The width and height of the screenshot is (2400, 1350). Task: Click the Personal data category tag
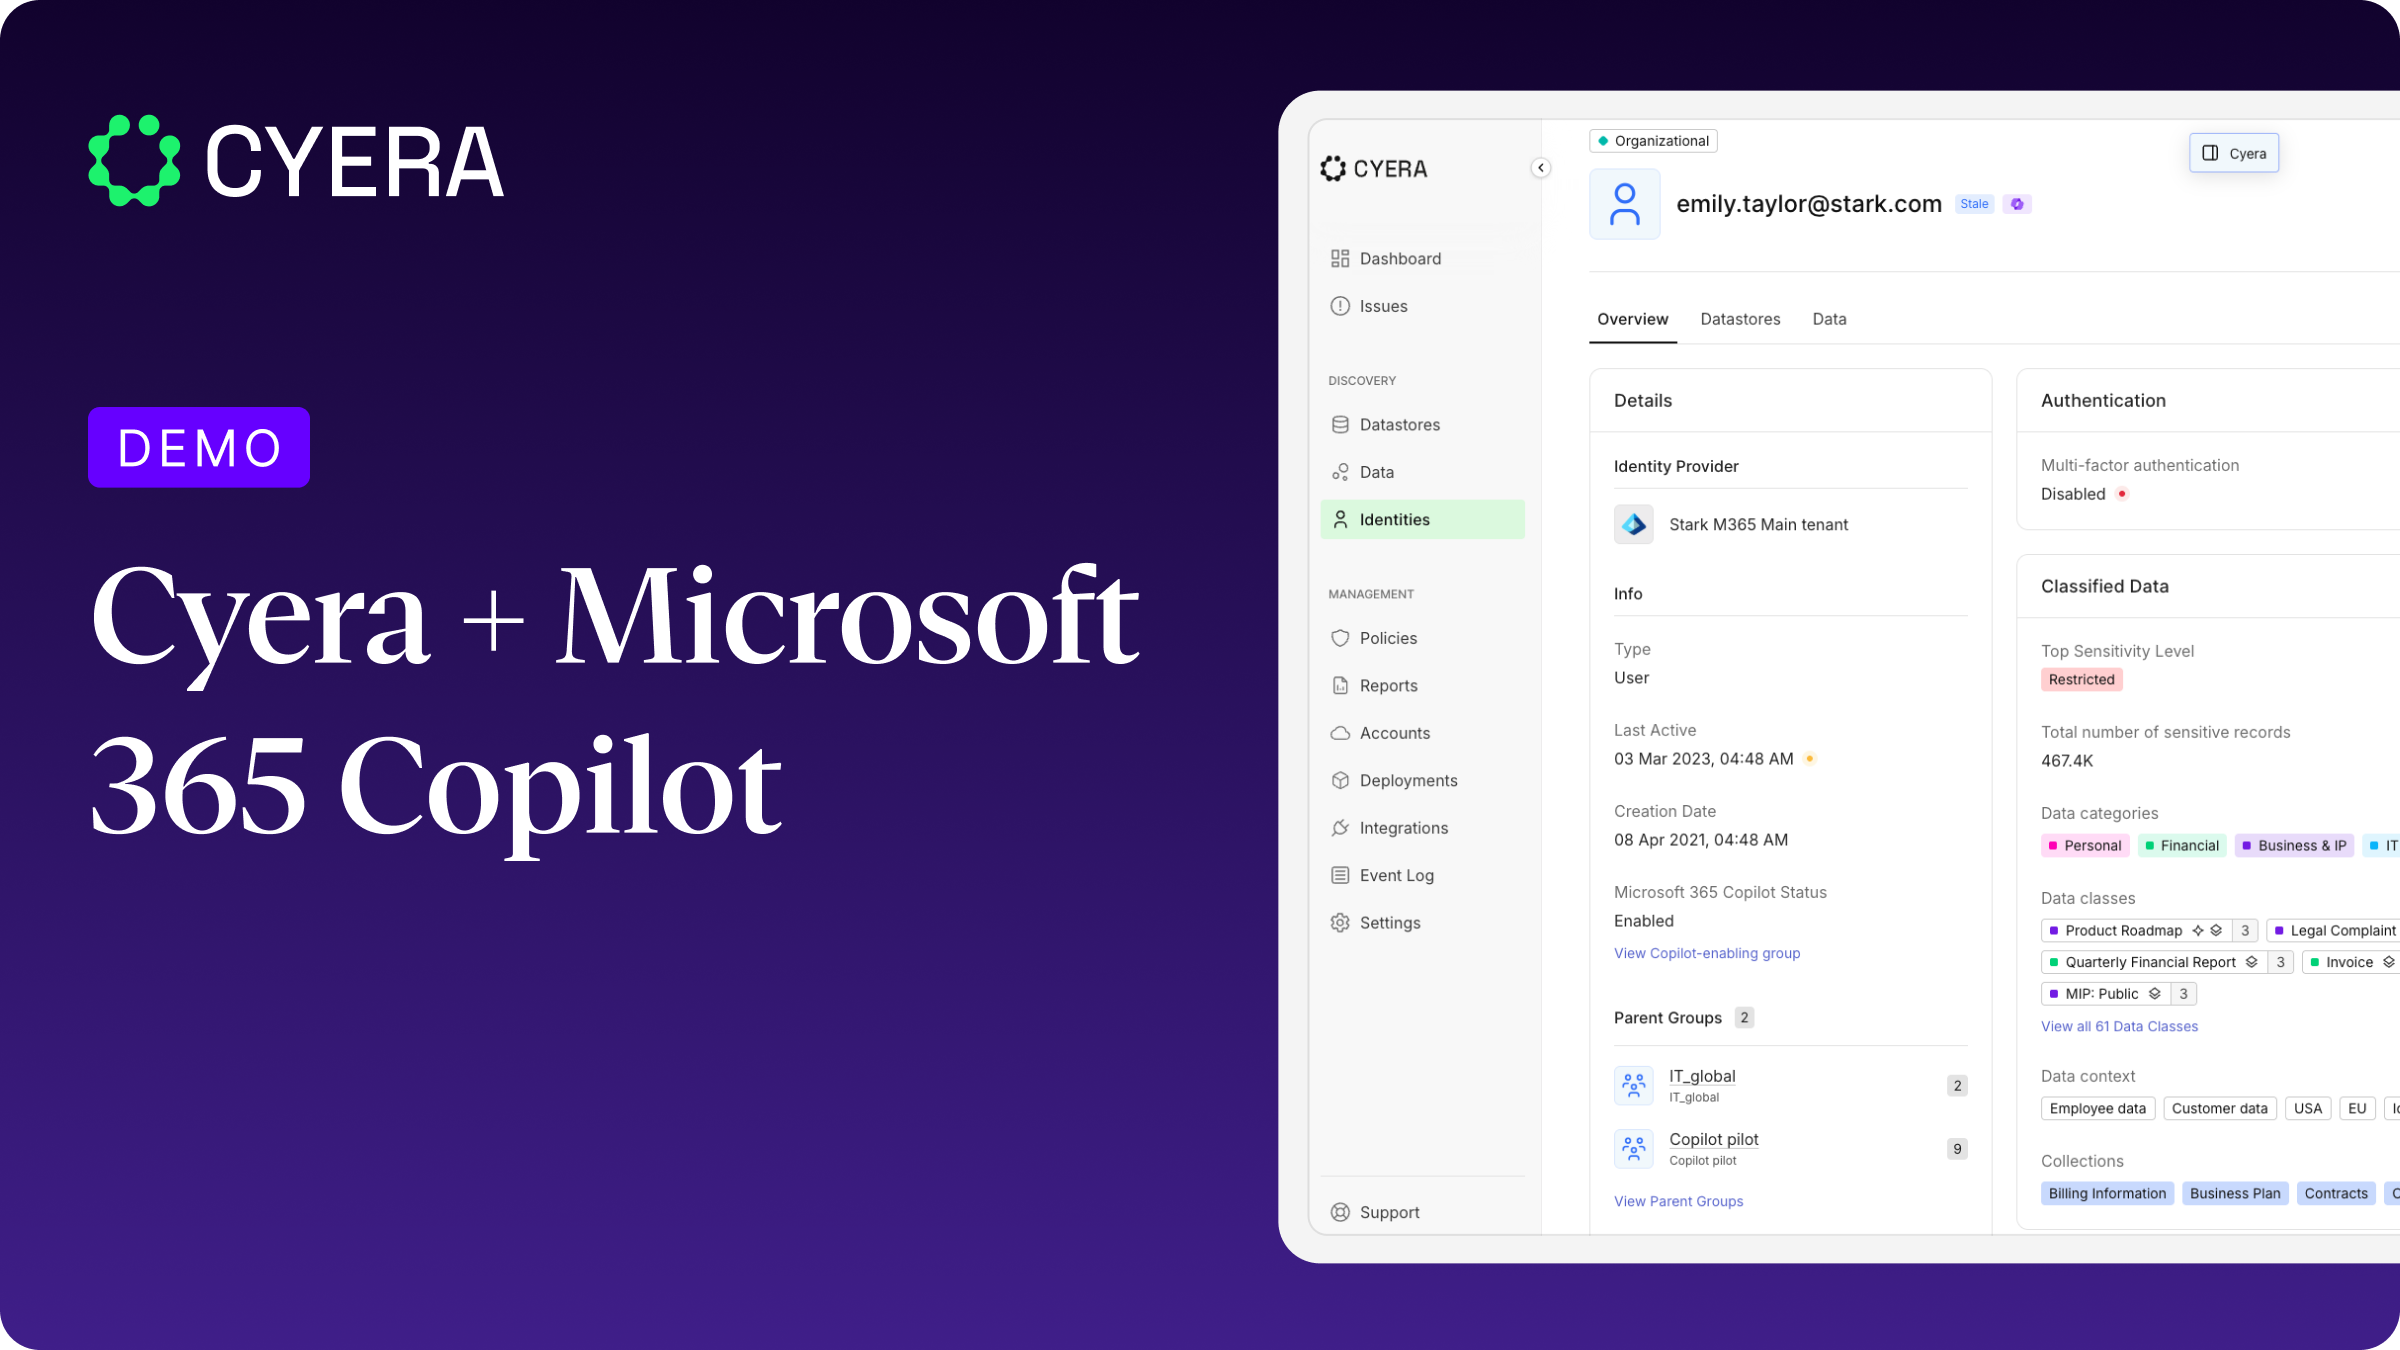2085,846
